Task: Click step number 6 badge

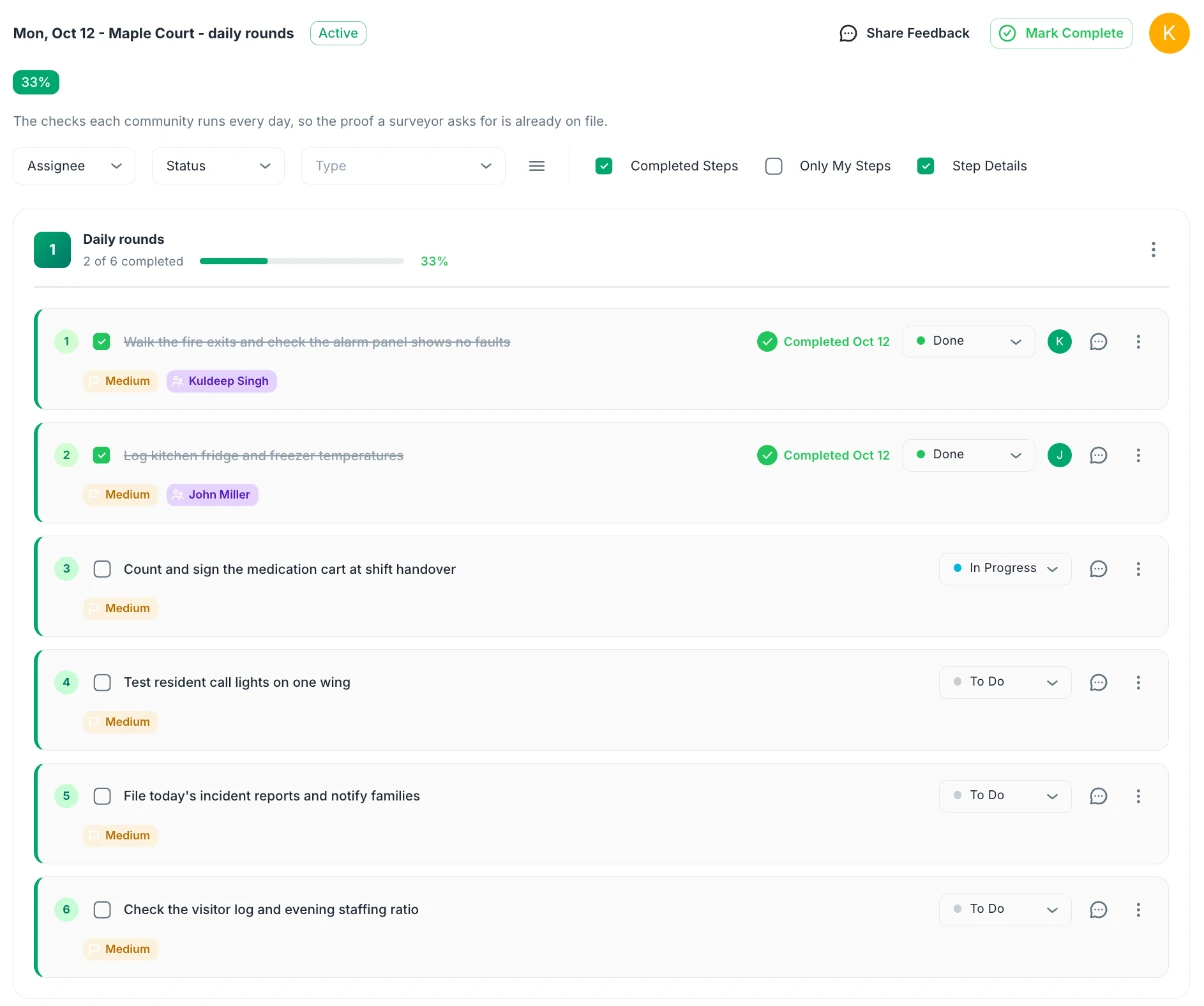Action: [66, 910]
